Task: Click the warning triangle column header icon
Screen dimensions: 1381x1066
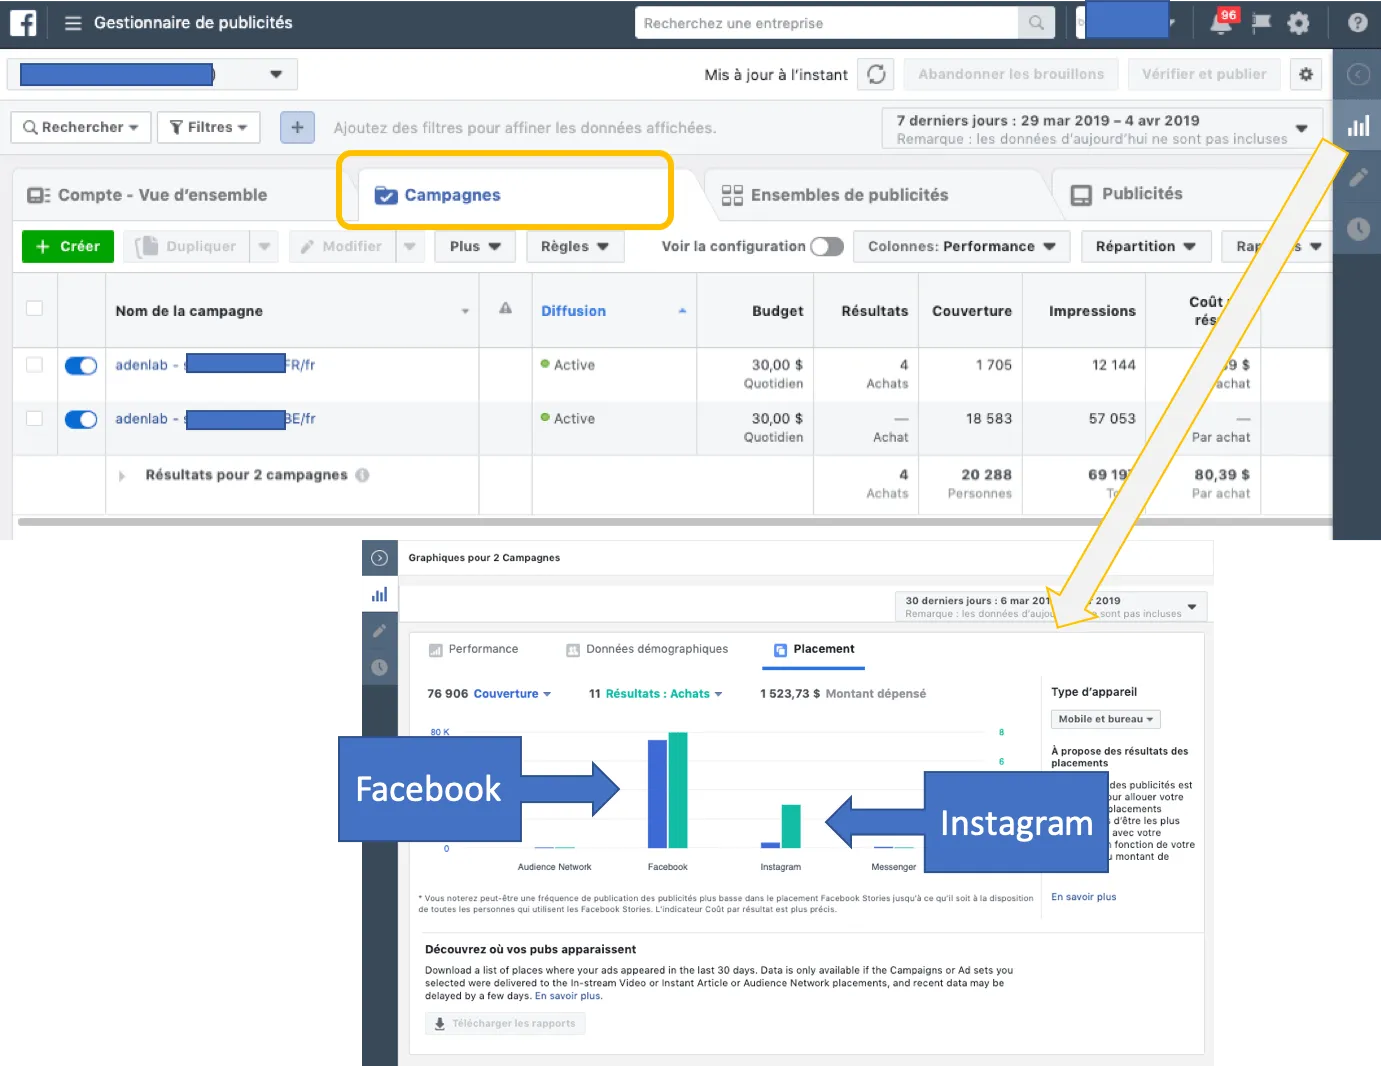Action: (x=505, y=309)
